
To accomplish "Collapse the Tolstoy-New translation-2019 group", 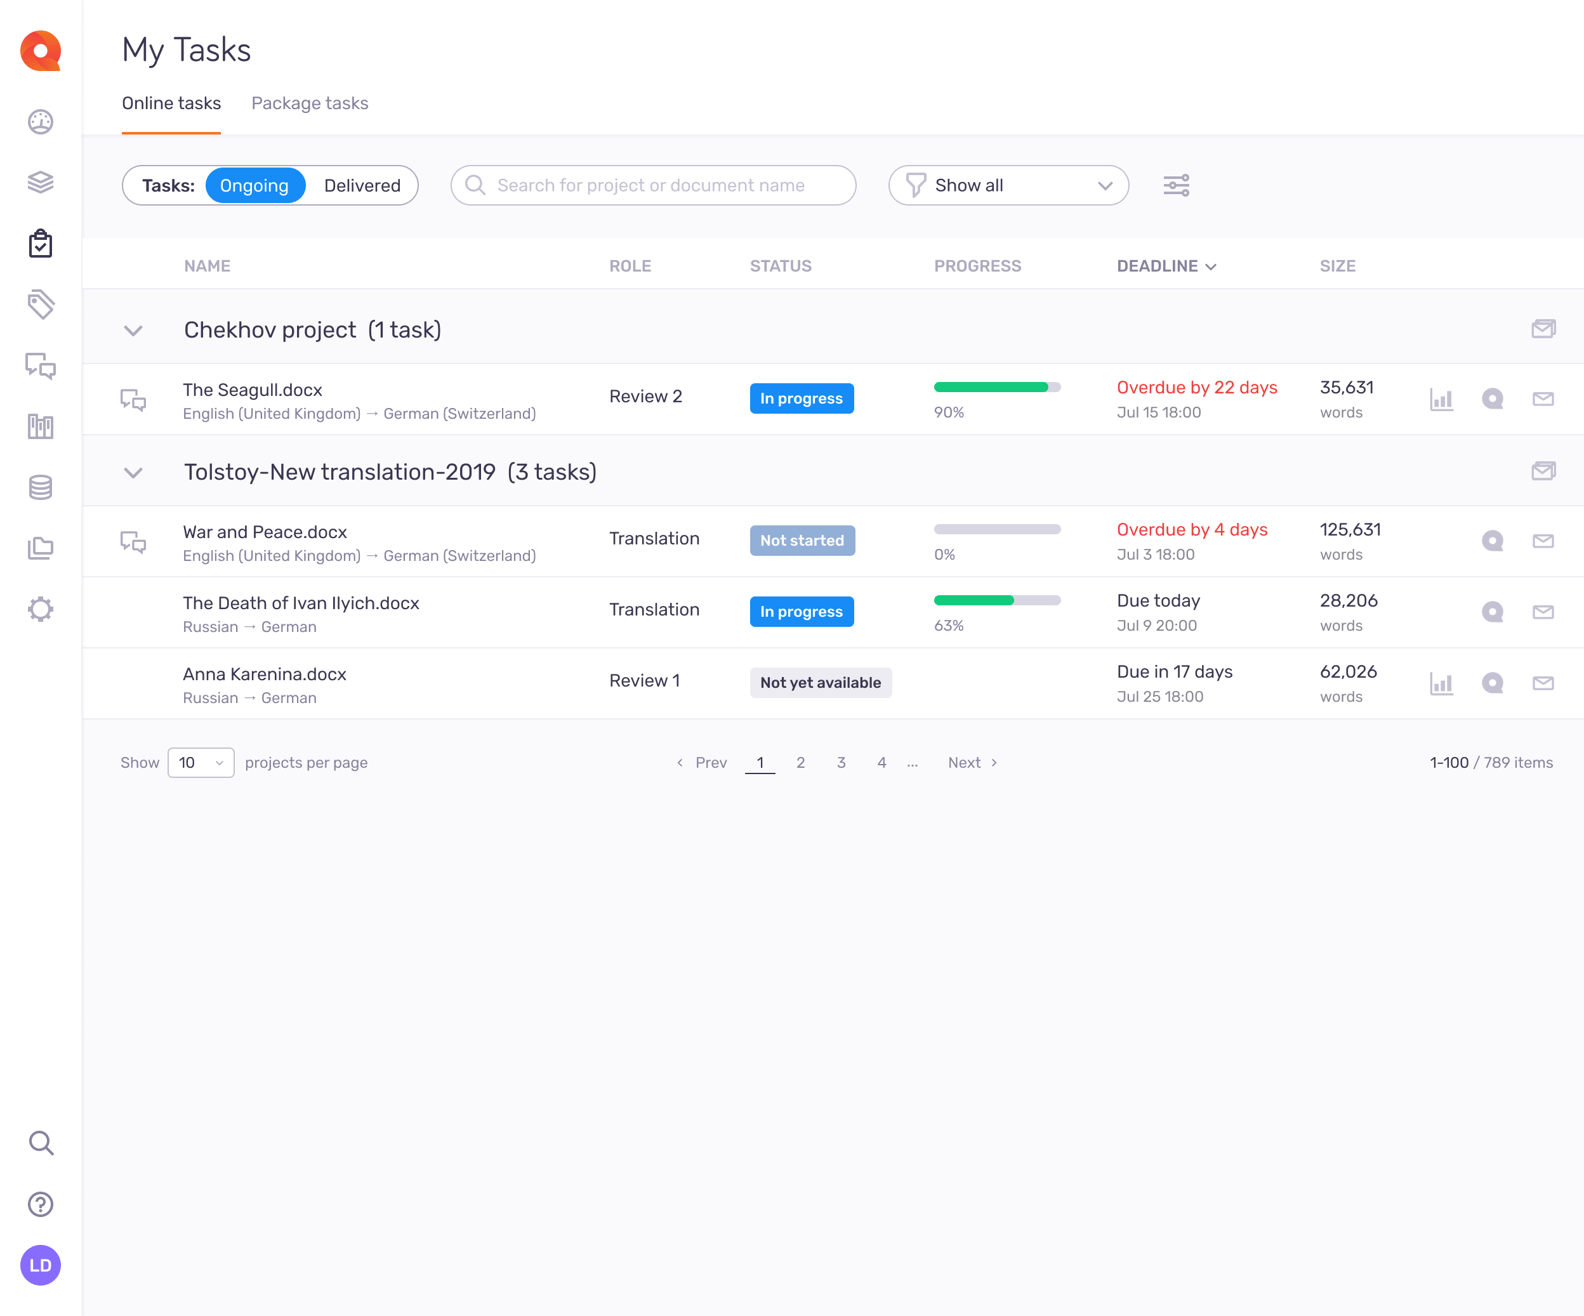I will point(133,472).
